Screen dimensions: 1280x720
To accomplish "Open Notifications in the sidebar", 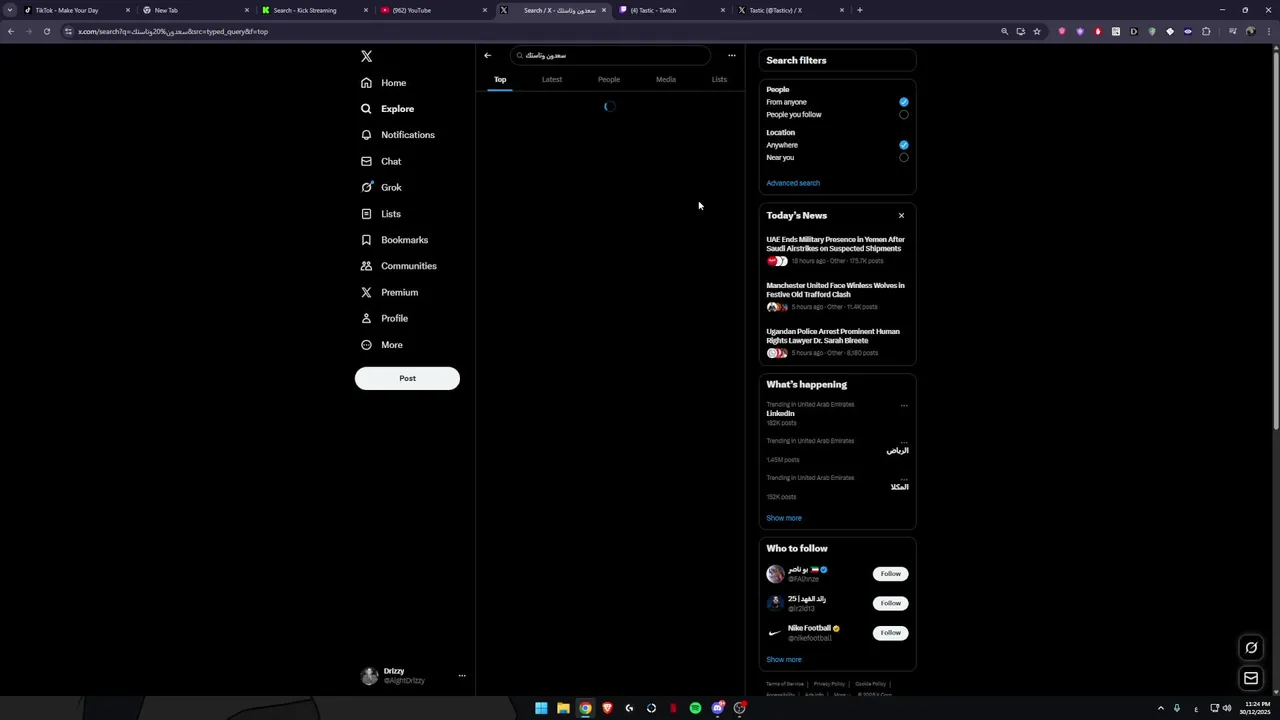I will 398,135.
